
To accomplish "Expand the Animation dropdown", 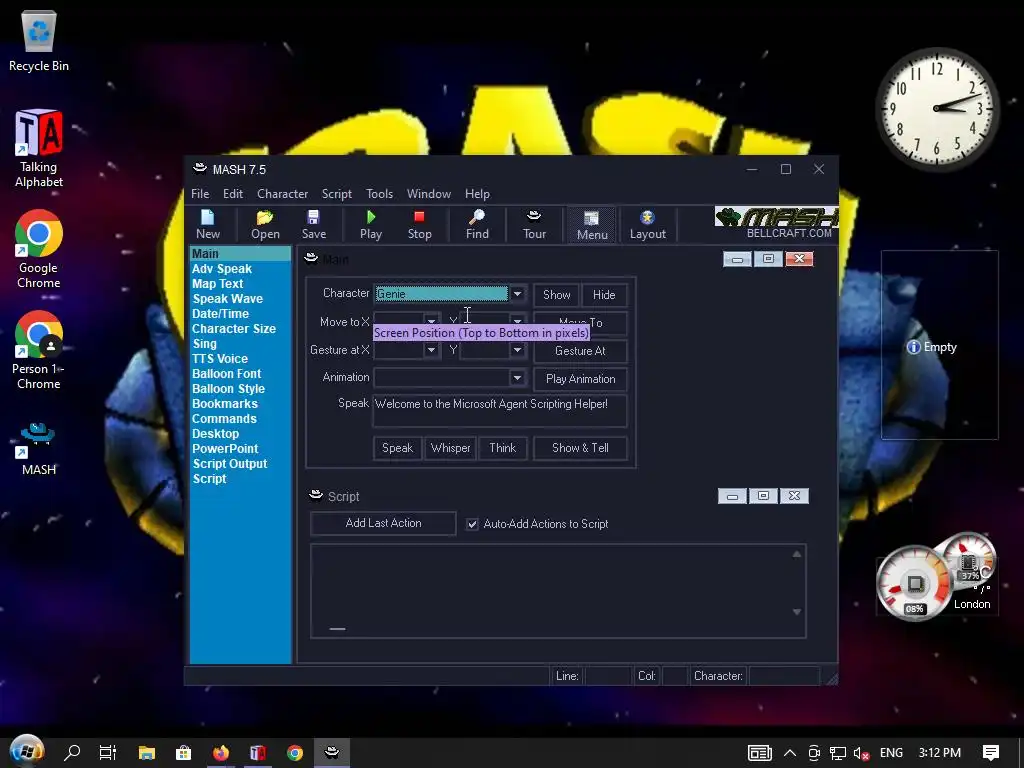I will coord(517,377).
